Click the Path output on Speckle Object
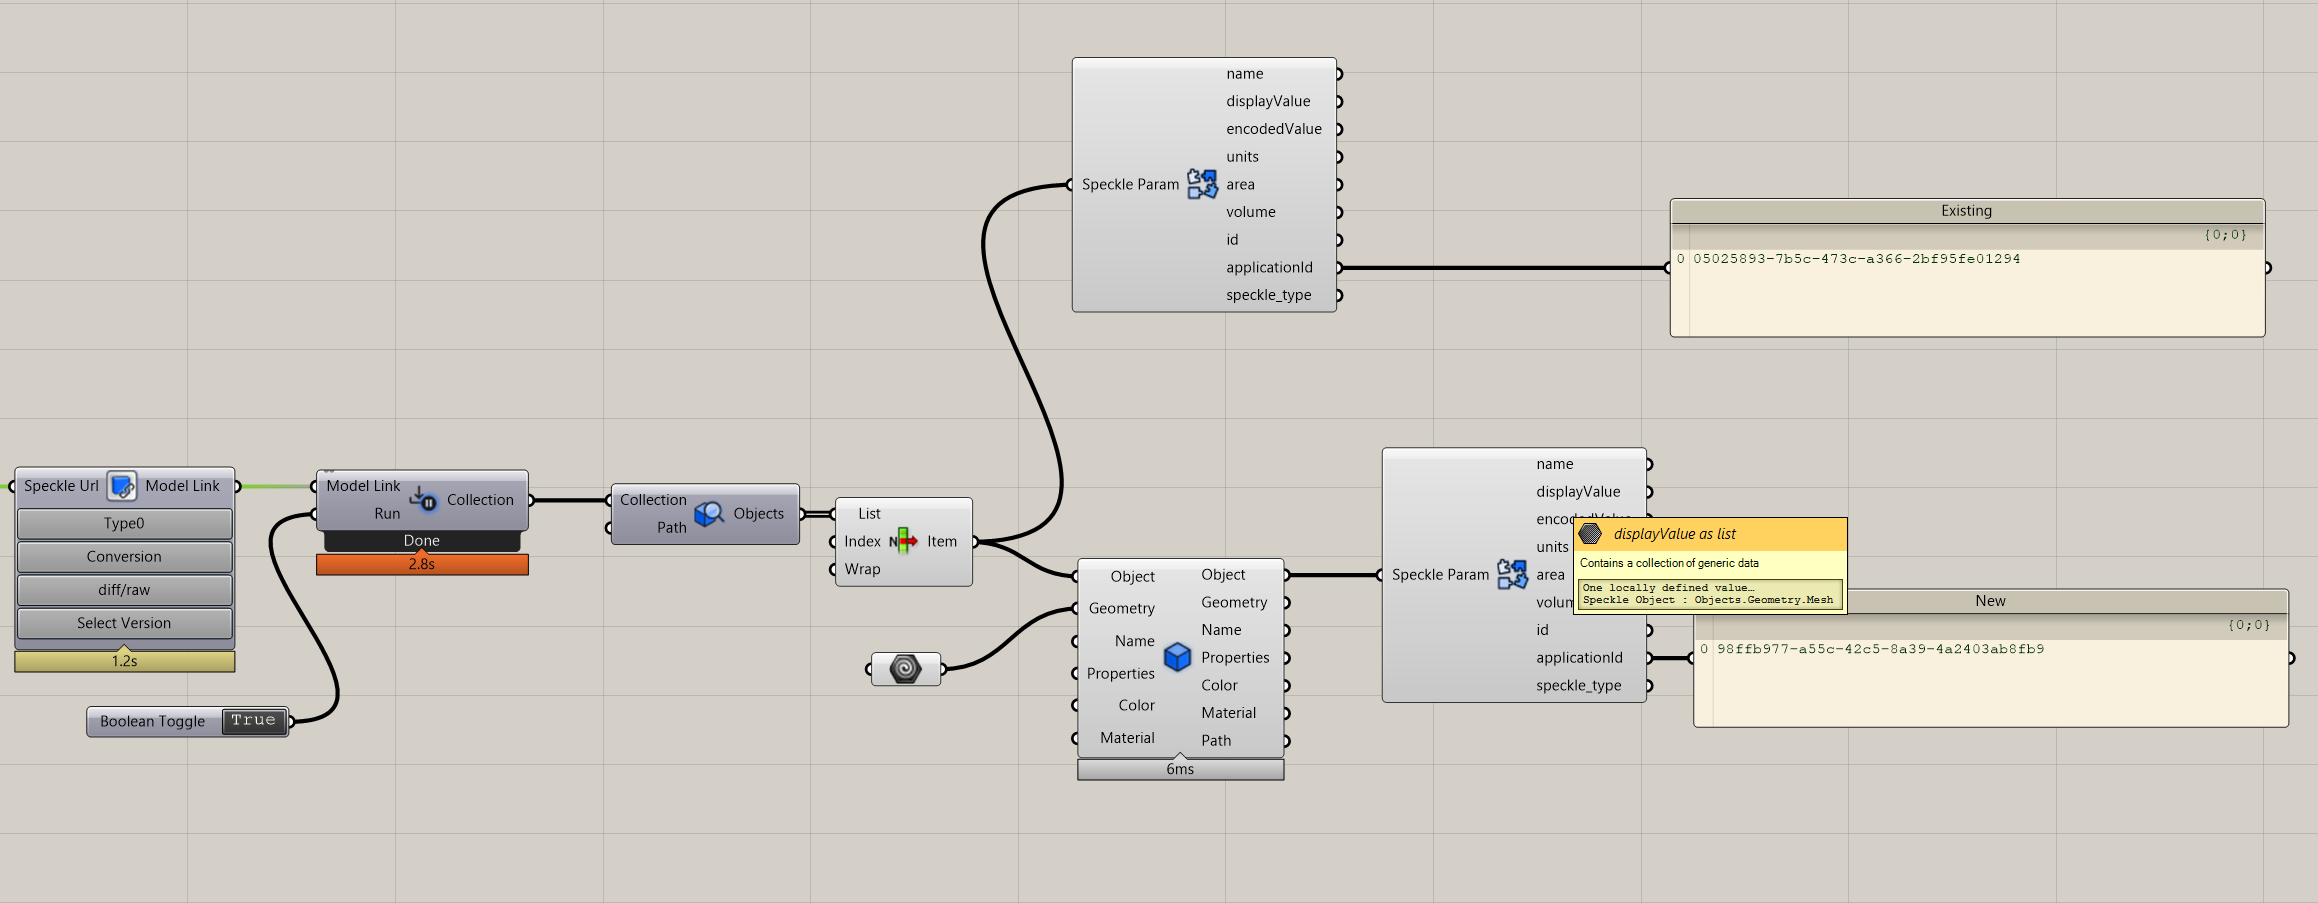The width and height of the screenshot is (2318, 903). click(x=1216, y=741)
